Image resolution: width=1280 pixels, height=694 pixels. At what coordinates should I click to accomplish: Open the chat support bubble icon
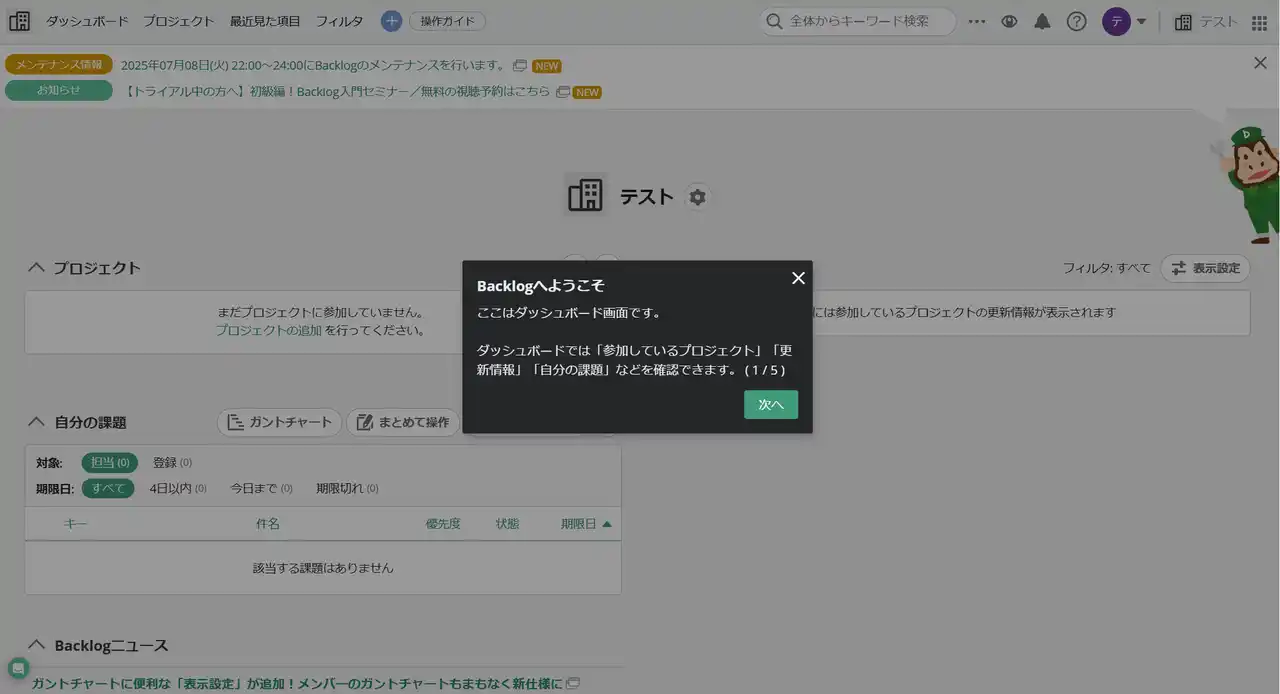coord(18,669)
